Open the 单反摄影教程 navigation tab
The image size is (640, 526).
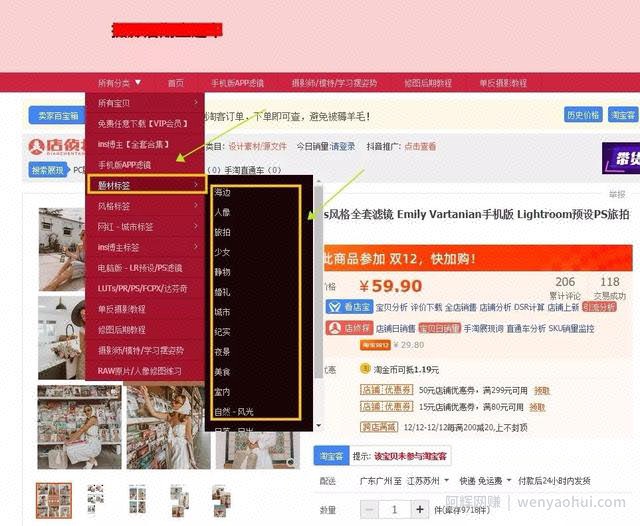point(503,83)
